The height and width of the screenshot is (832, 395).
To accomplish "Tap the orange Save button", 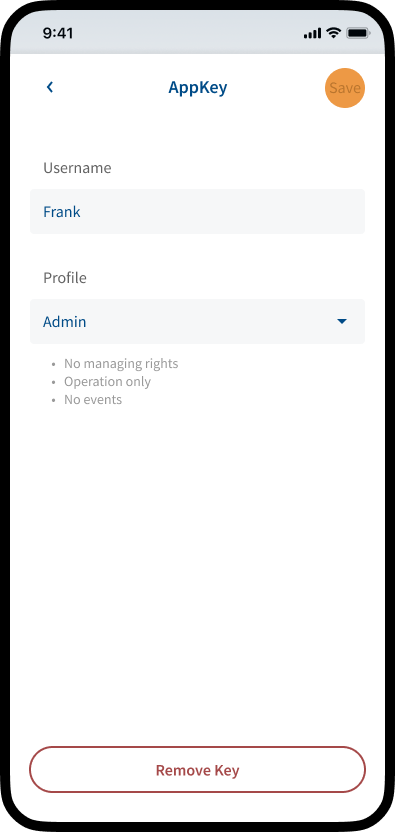I will tap(345, 88).
